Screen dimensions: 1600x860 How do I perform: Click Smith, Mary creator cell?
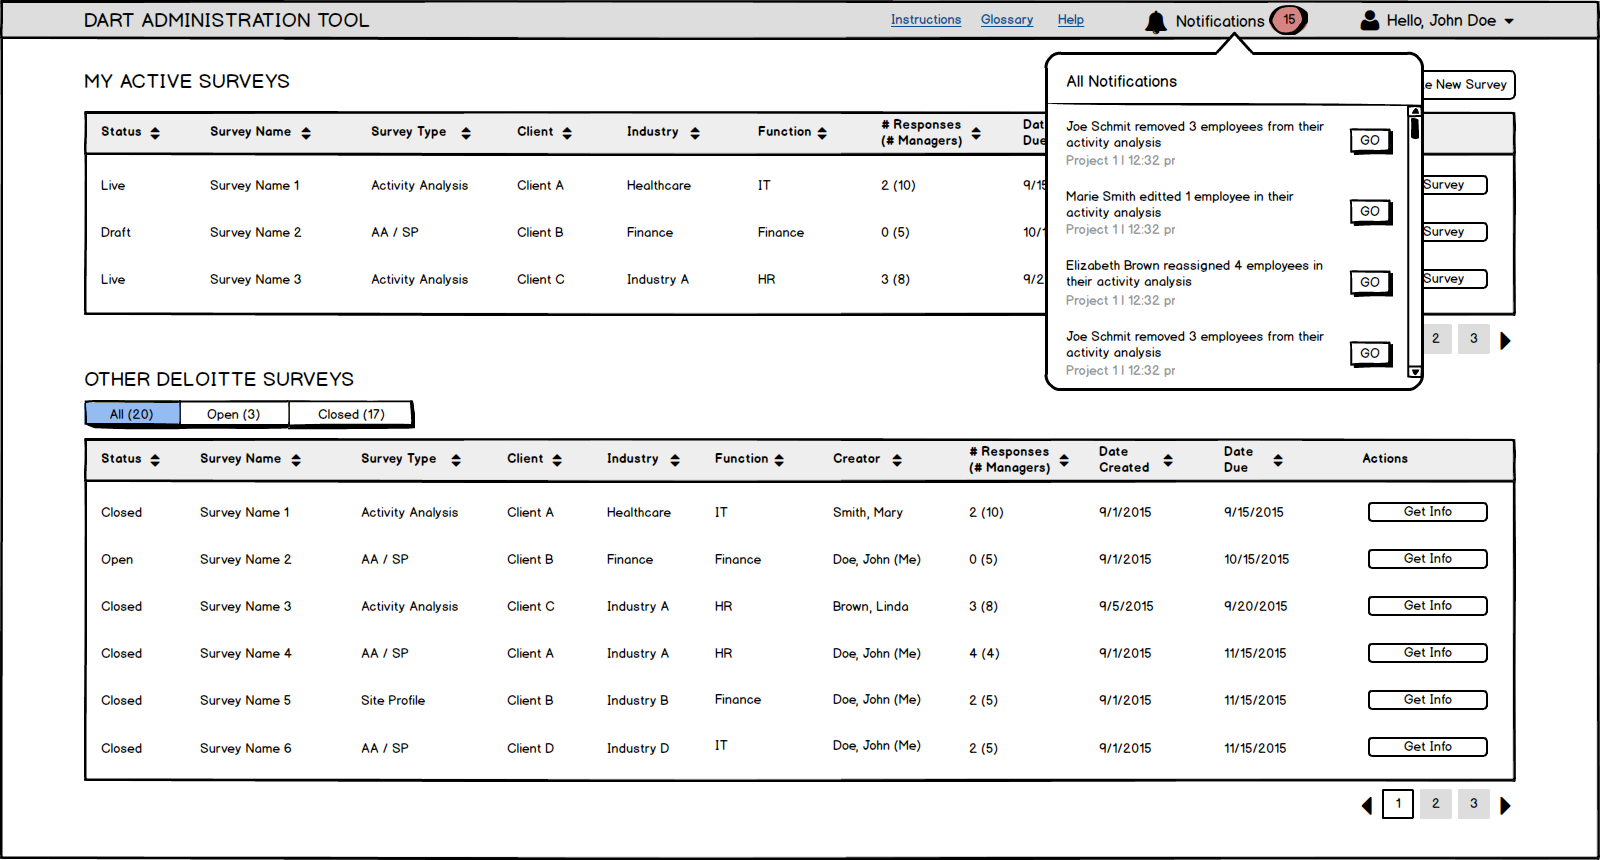pos(867,513)
